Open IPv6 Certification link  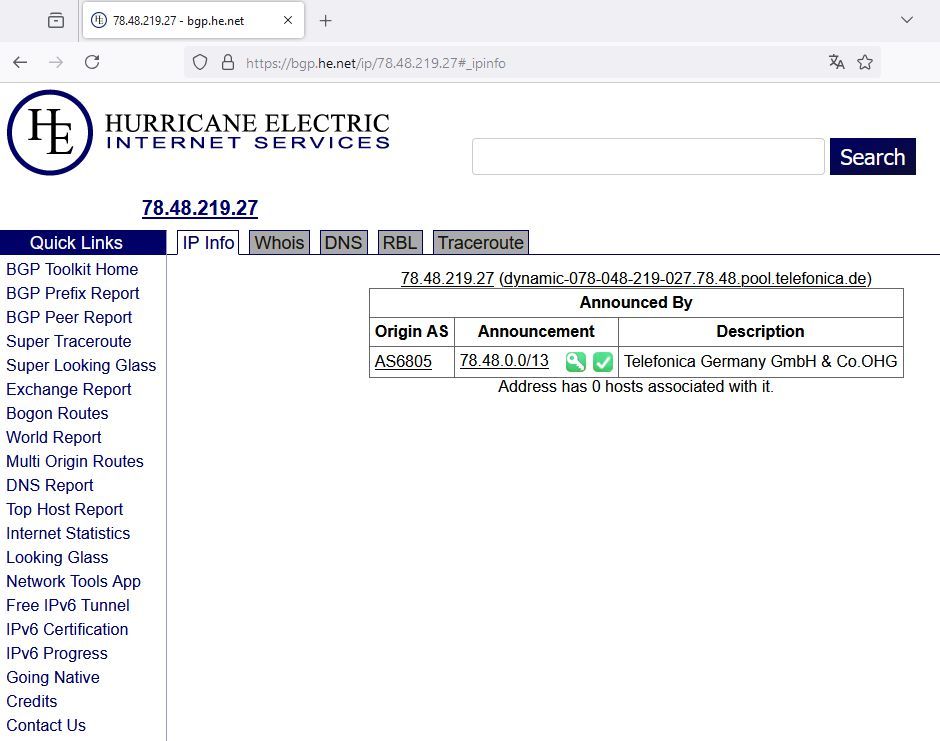click(x=67, y=629)
